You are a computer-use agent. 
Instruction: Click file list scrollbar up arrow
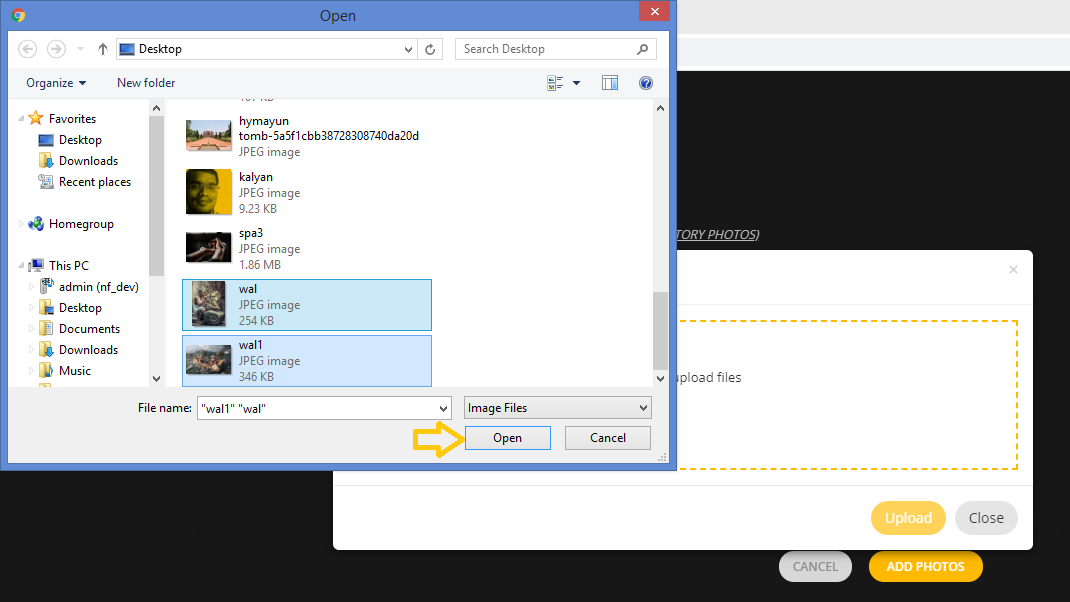[660, 109]
